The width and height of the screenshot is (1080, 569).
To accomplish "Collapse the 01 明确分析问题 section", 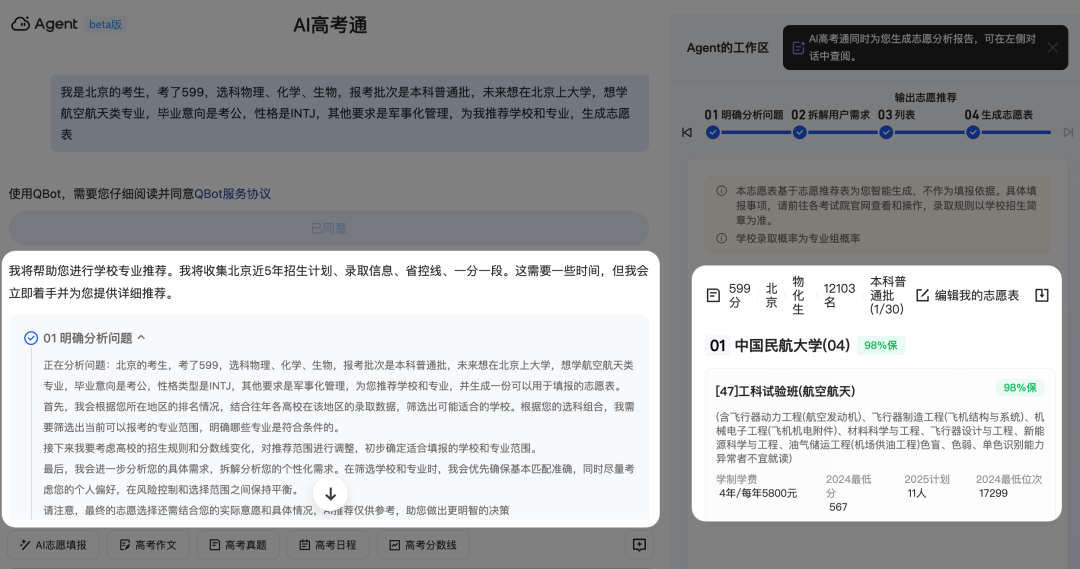I will coord(141,338).
